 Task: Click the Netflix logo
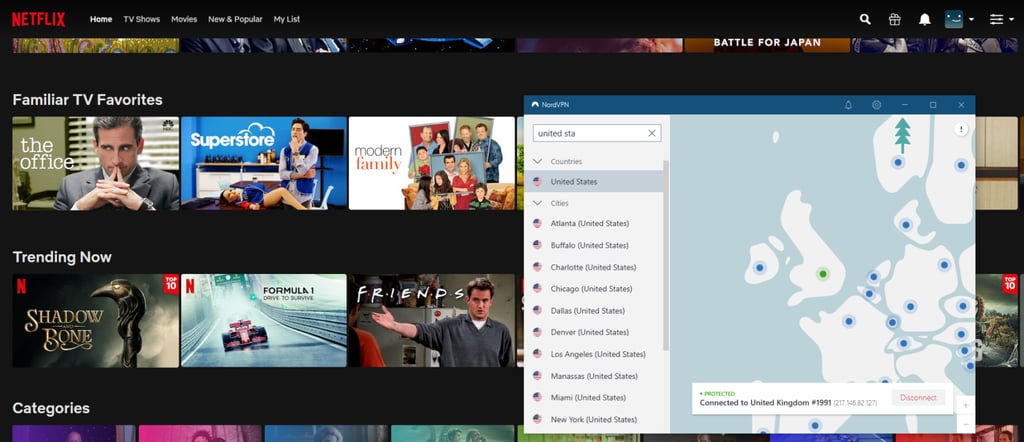coord(39,19)
